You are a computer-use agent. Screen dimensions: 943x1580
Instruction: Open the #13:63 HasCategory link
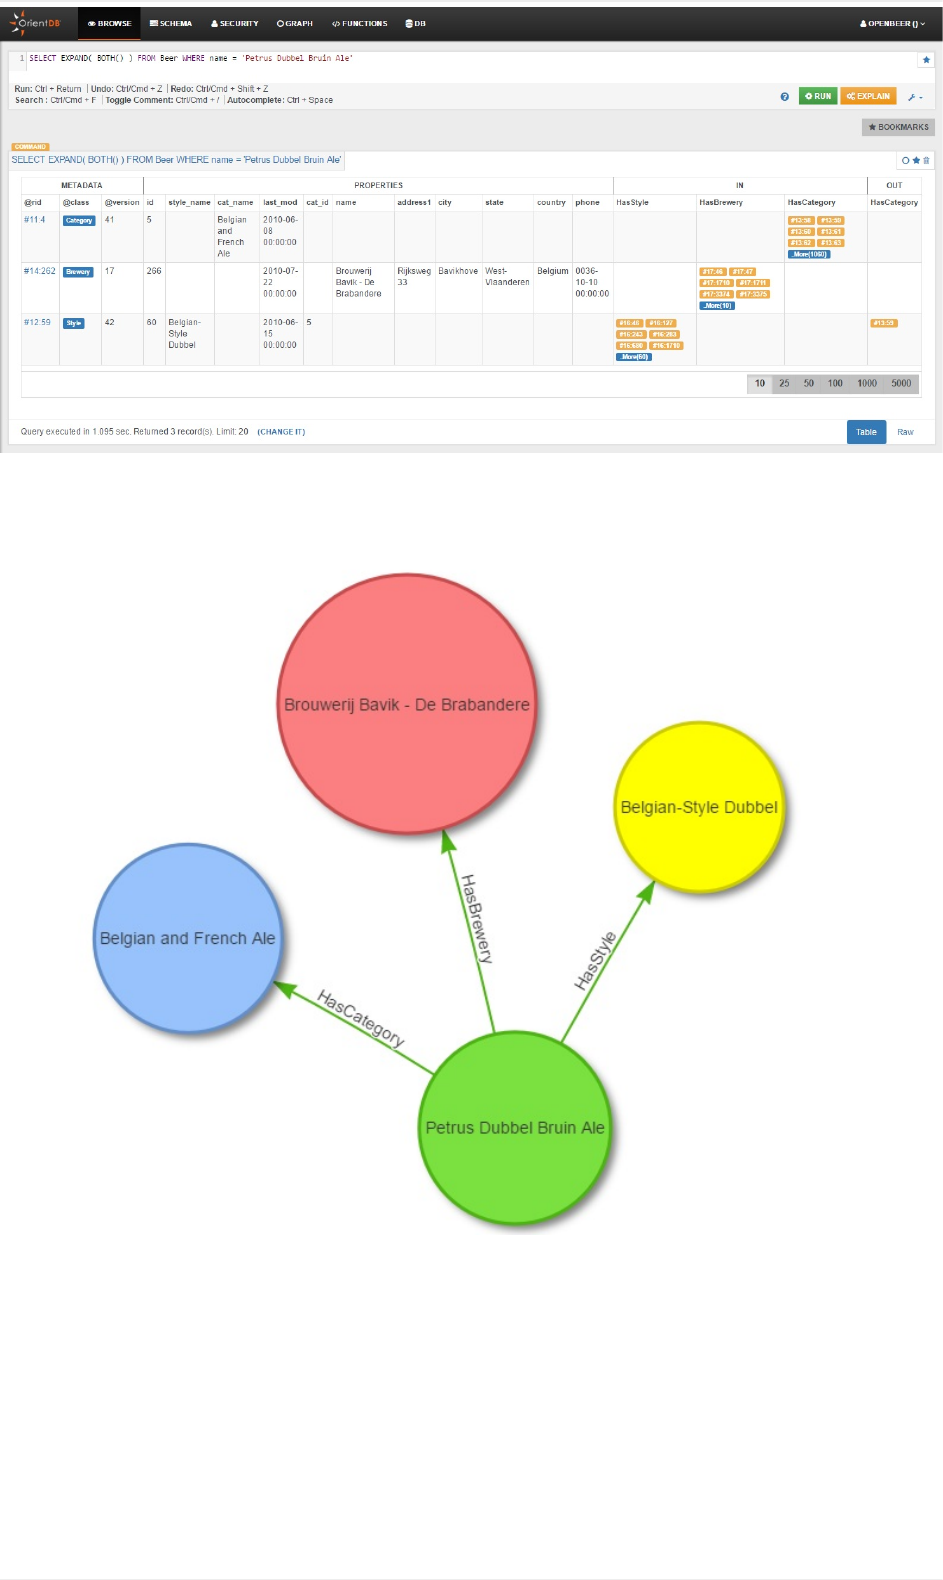click(x=831, y=243)
